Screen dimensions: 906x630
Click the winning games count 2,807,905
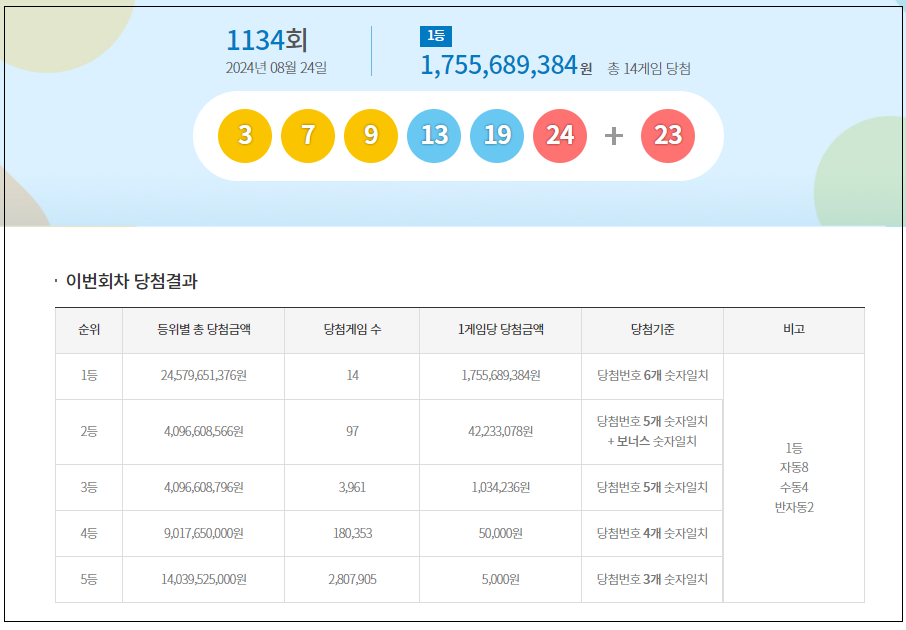352,579
